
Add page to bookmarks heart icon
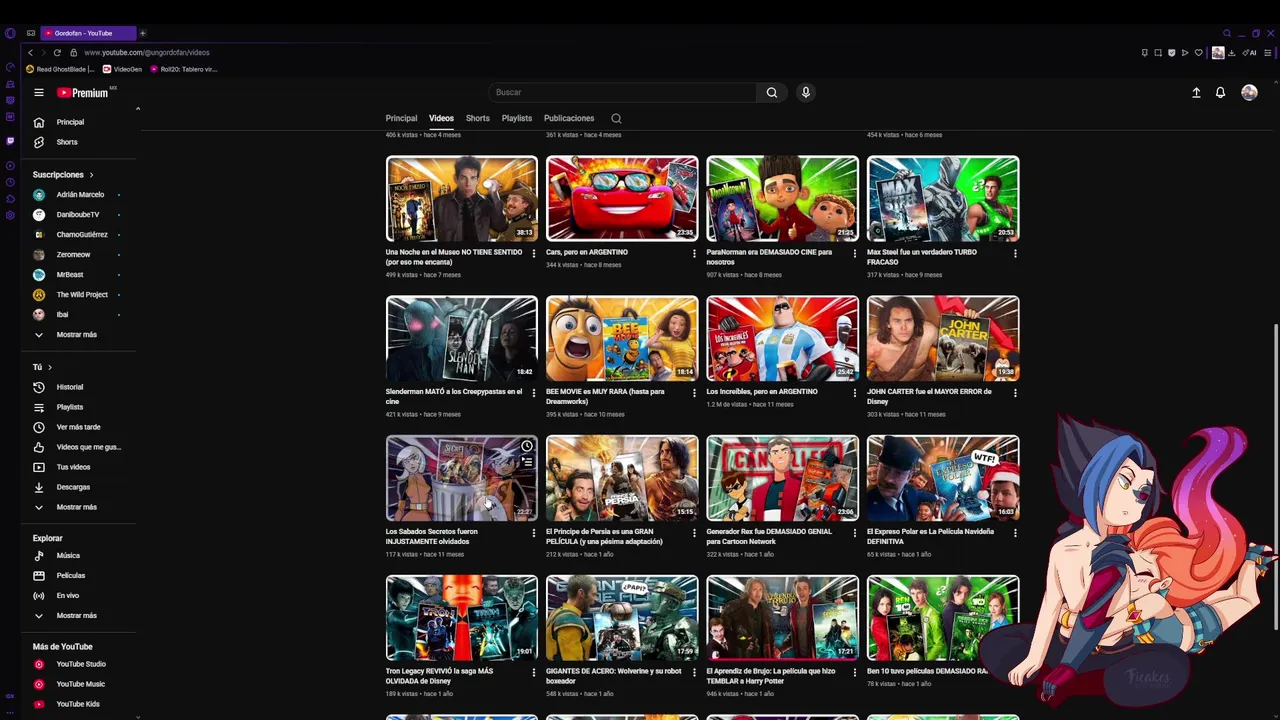click(1198, 52)
